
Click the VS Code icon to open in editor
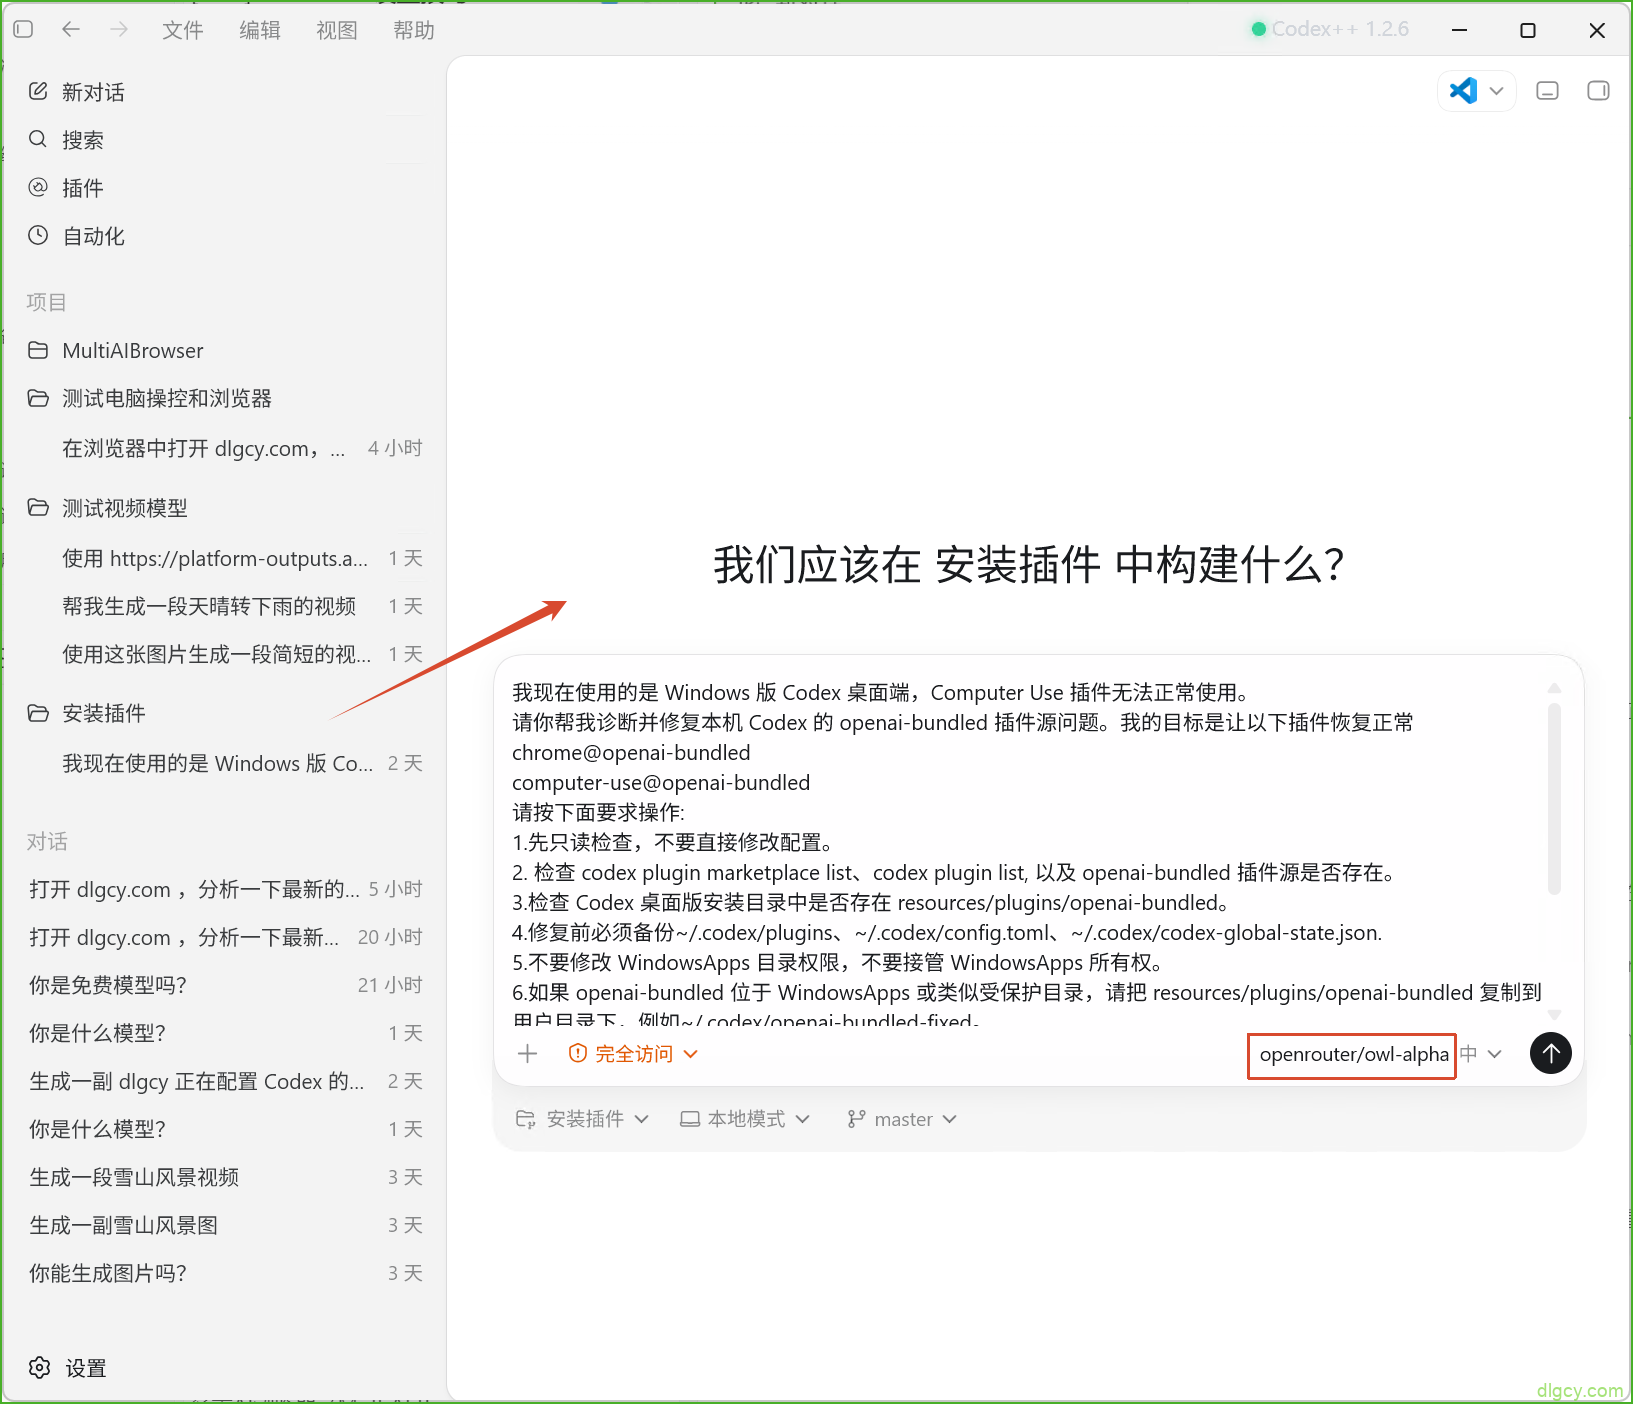tap(1463, 91)
